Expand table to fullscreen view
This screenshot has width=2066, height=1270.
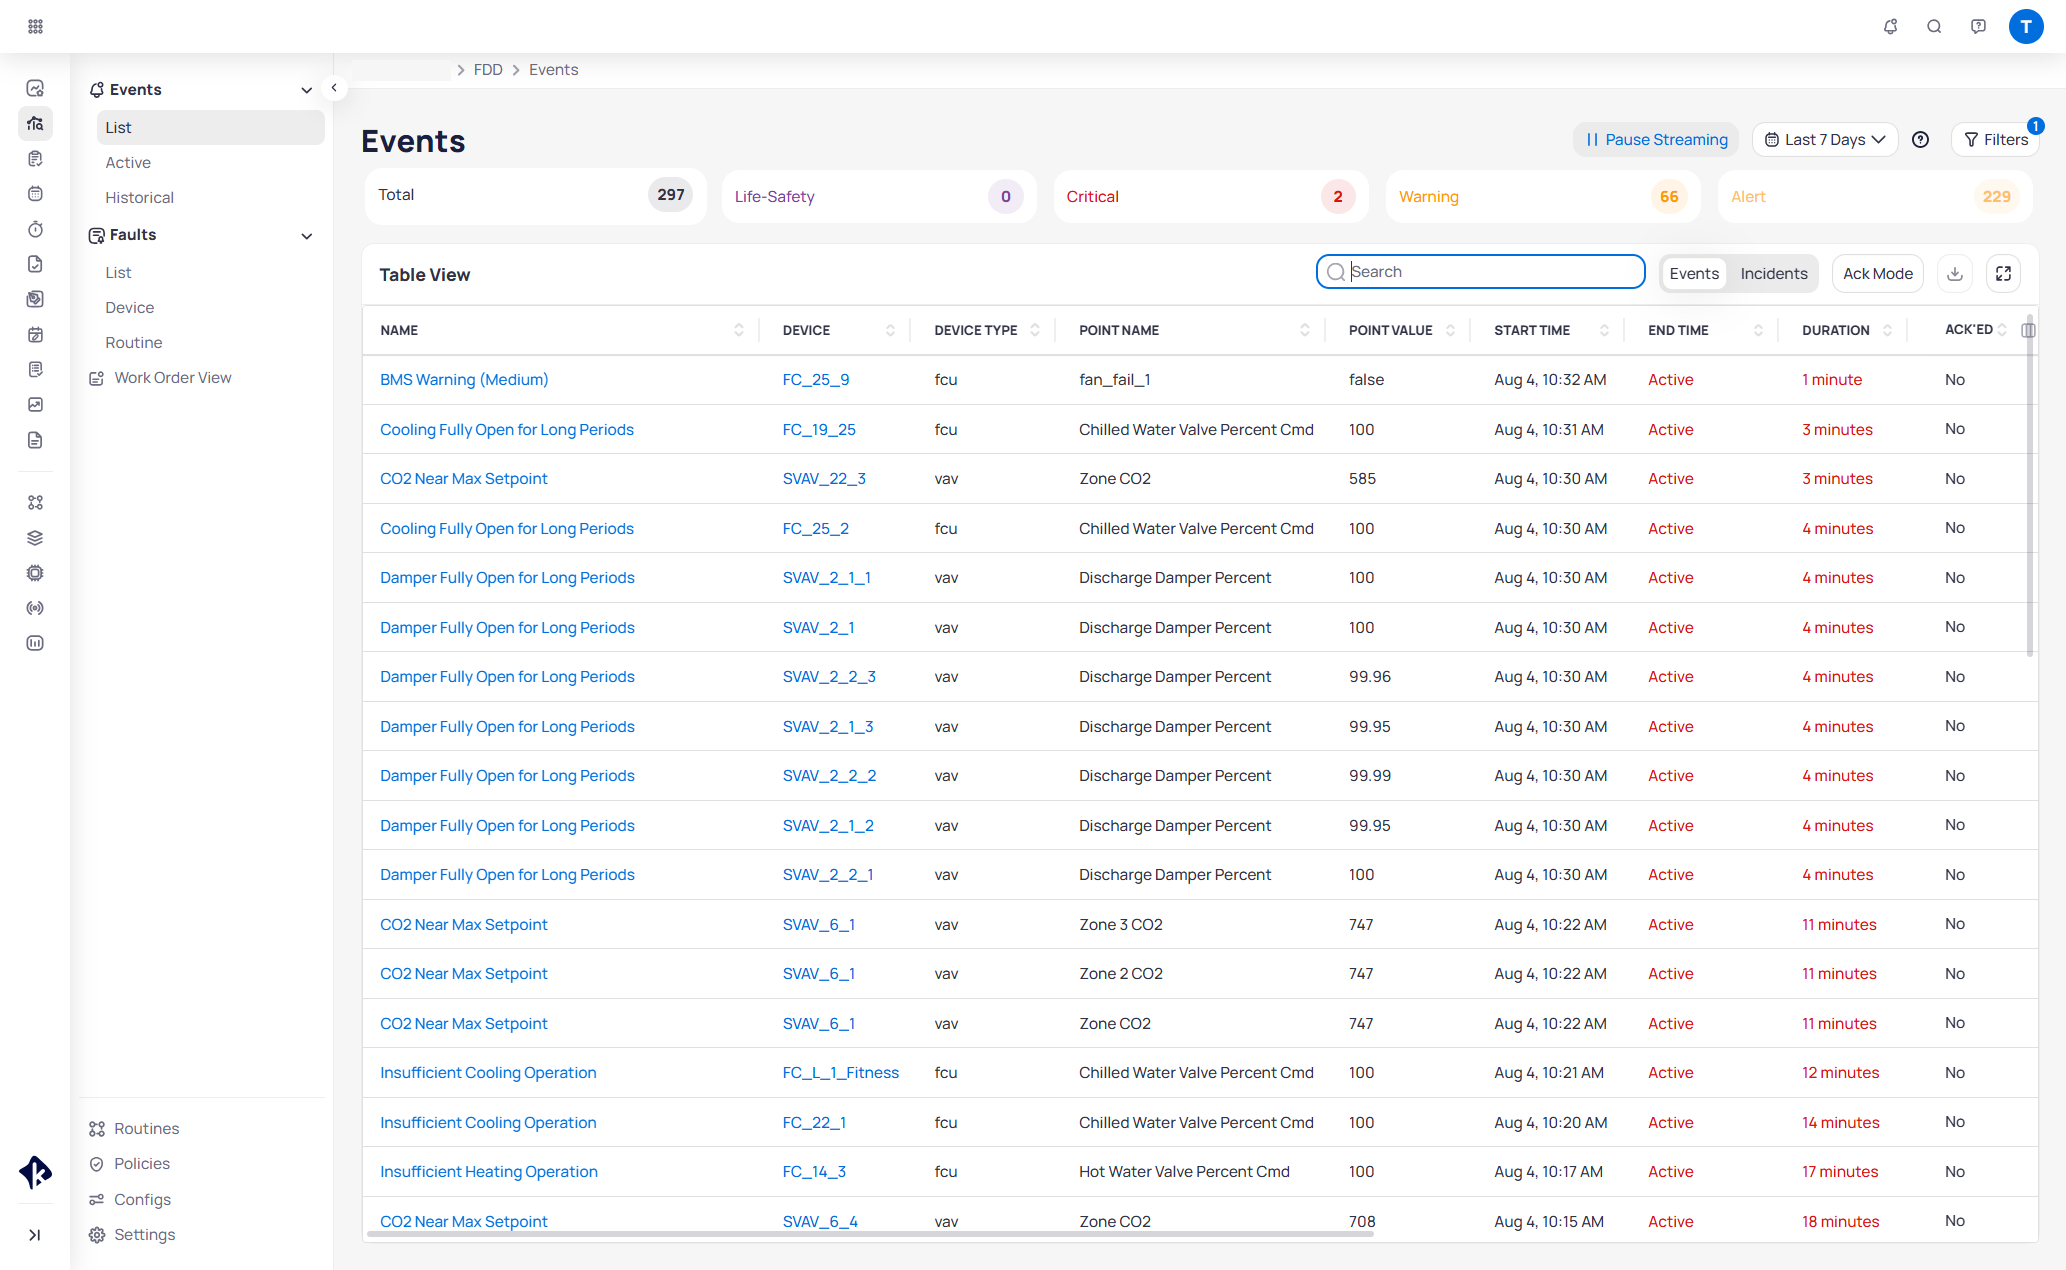point(2003,274)
